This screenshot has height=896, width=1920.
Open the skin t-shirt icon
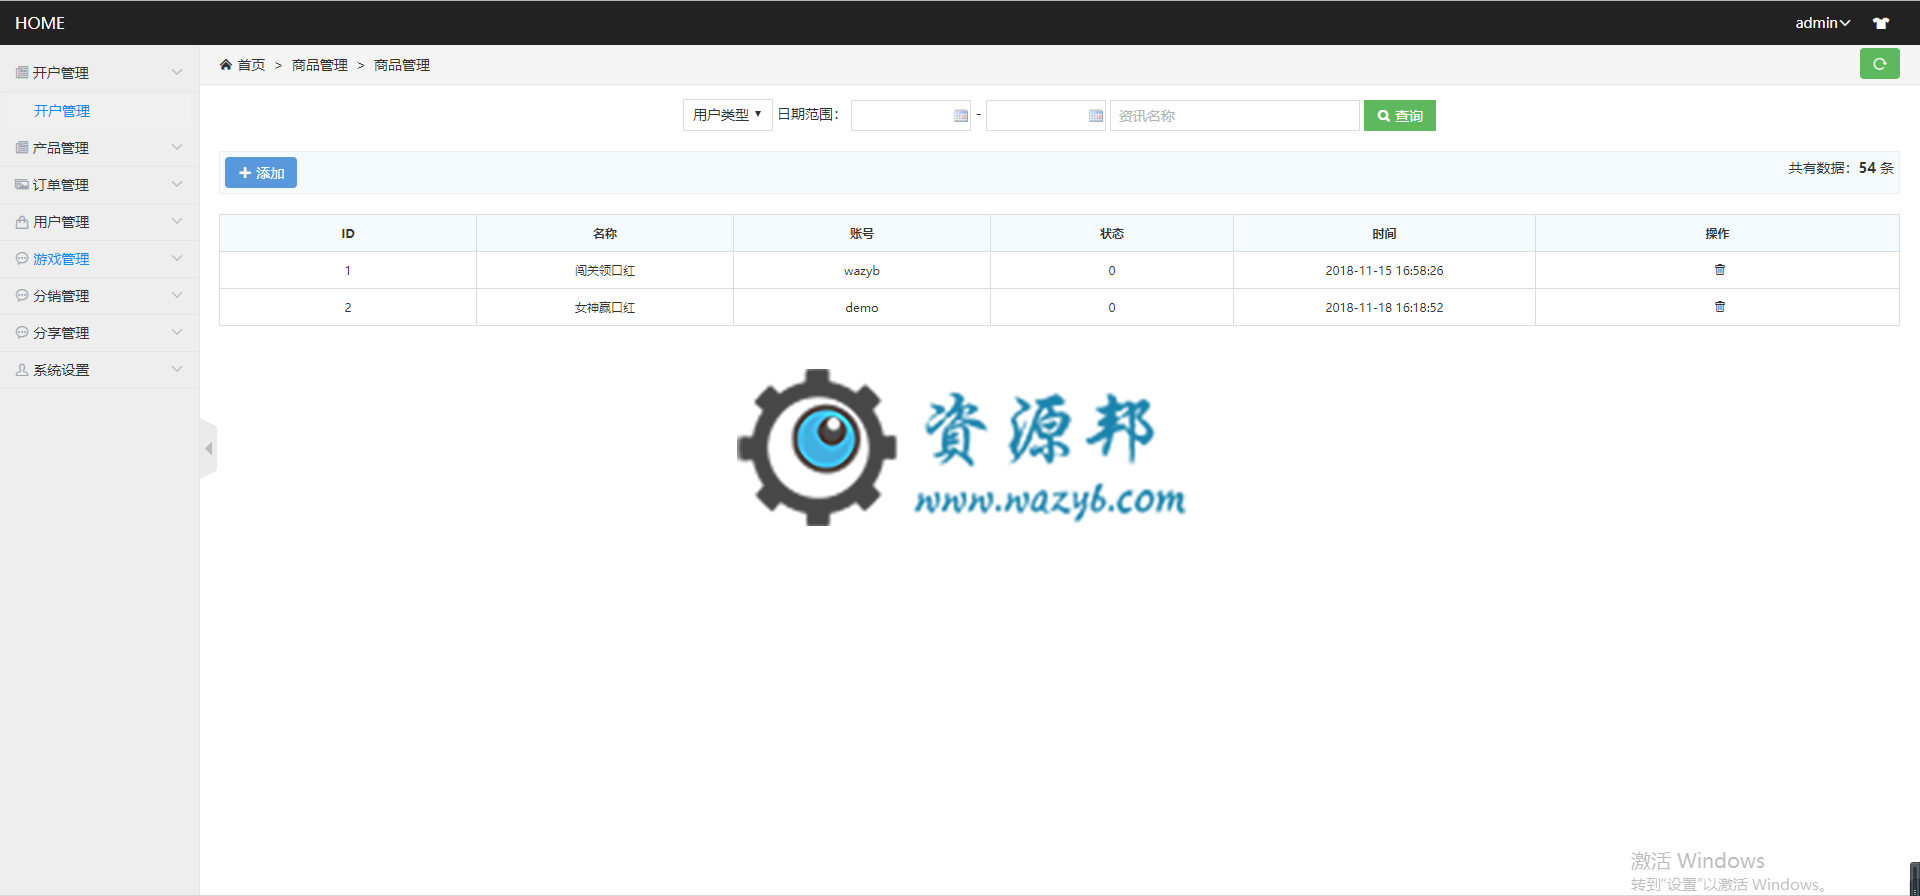(x=1881, y=23)
